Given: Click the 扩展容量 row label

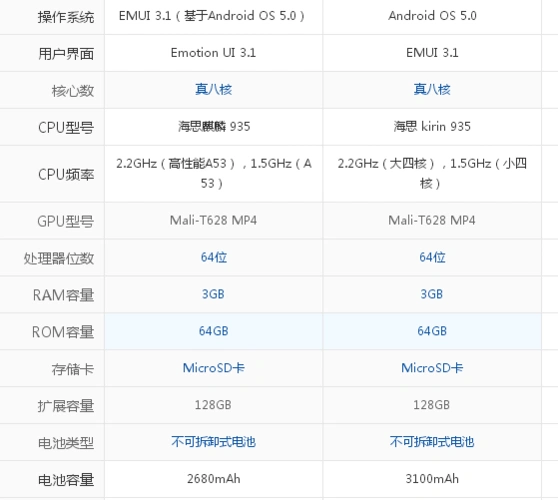Looking at the screenshot, I should [66, 406].
